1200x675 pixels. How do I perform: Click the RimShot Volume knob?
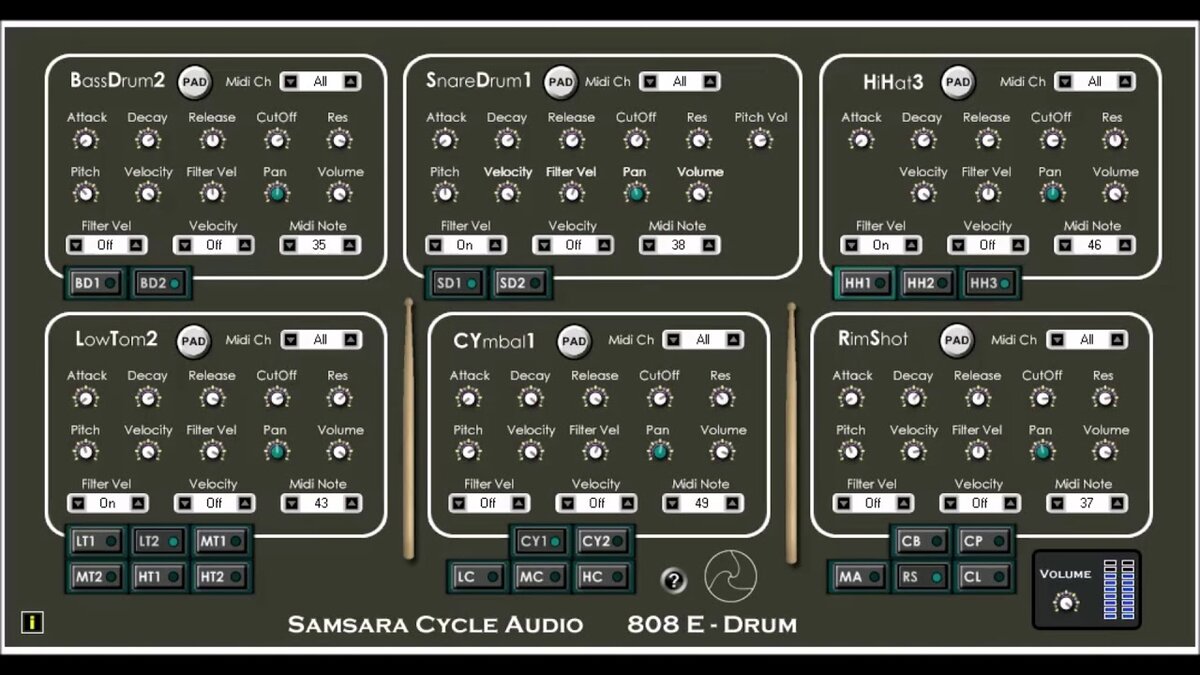click(x=1105, y=451)
